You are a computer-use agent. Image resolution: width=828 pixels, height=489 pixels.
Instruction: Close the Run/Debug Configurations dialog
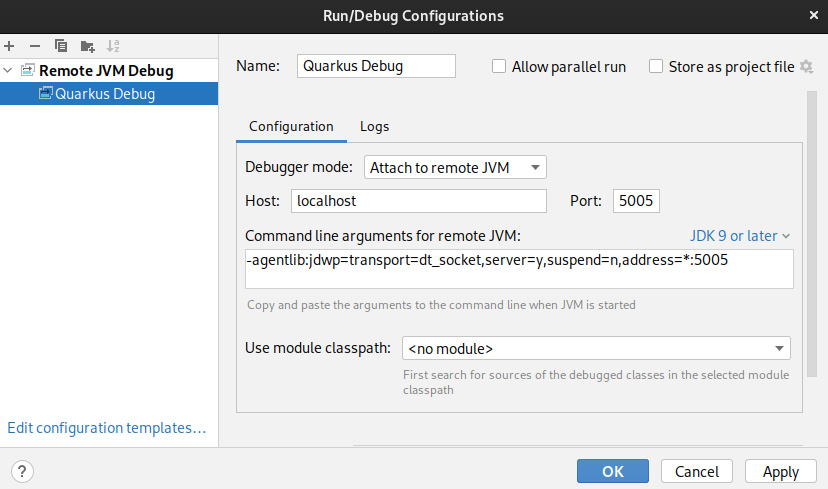(814, 16)
